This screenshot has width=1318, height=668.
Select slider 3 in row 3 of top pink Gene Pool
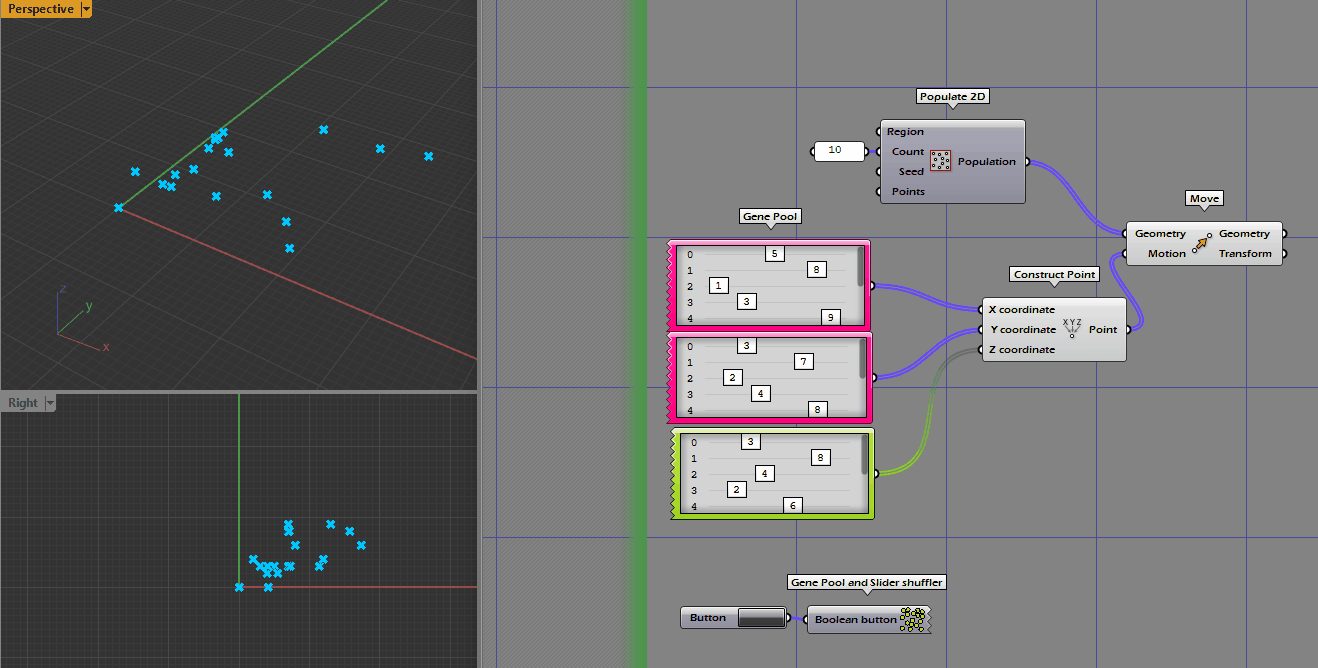pyautogui.click(x=747, y=301)
